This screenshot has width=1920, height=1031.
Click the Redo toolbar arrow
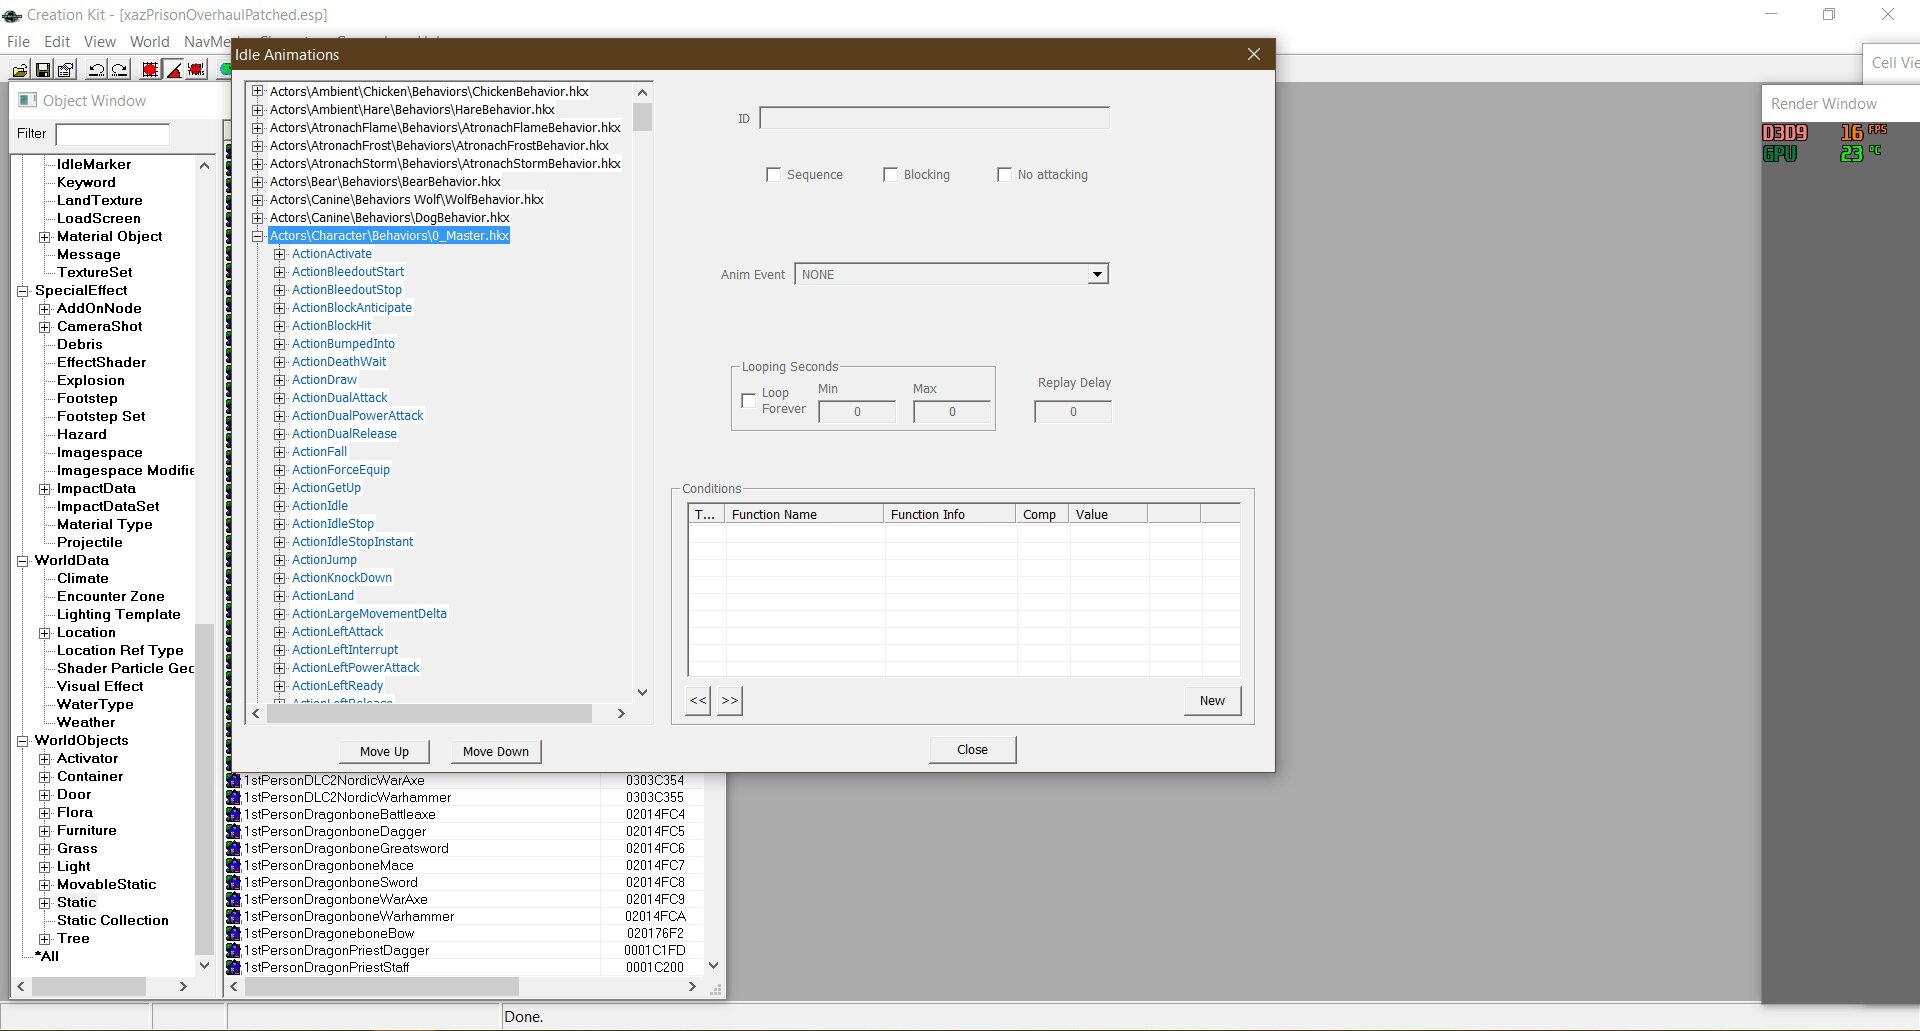point(119,69)
